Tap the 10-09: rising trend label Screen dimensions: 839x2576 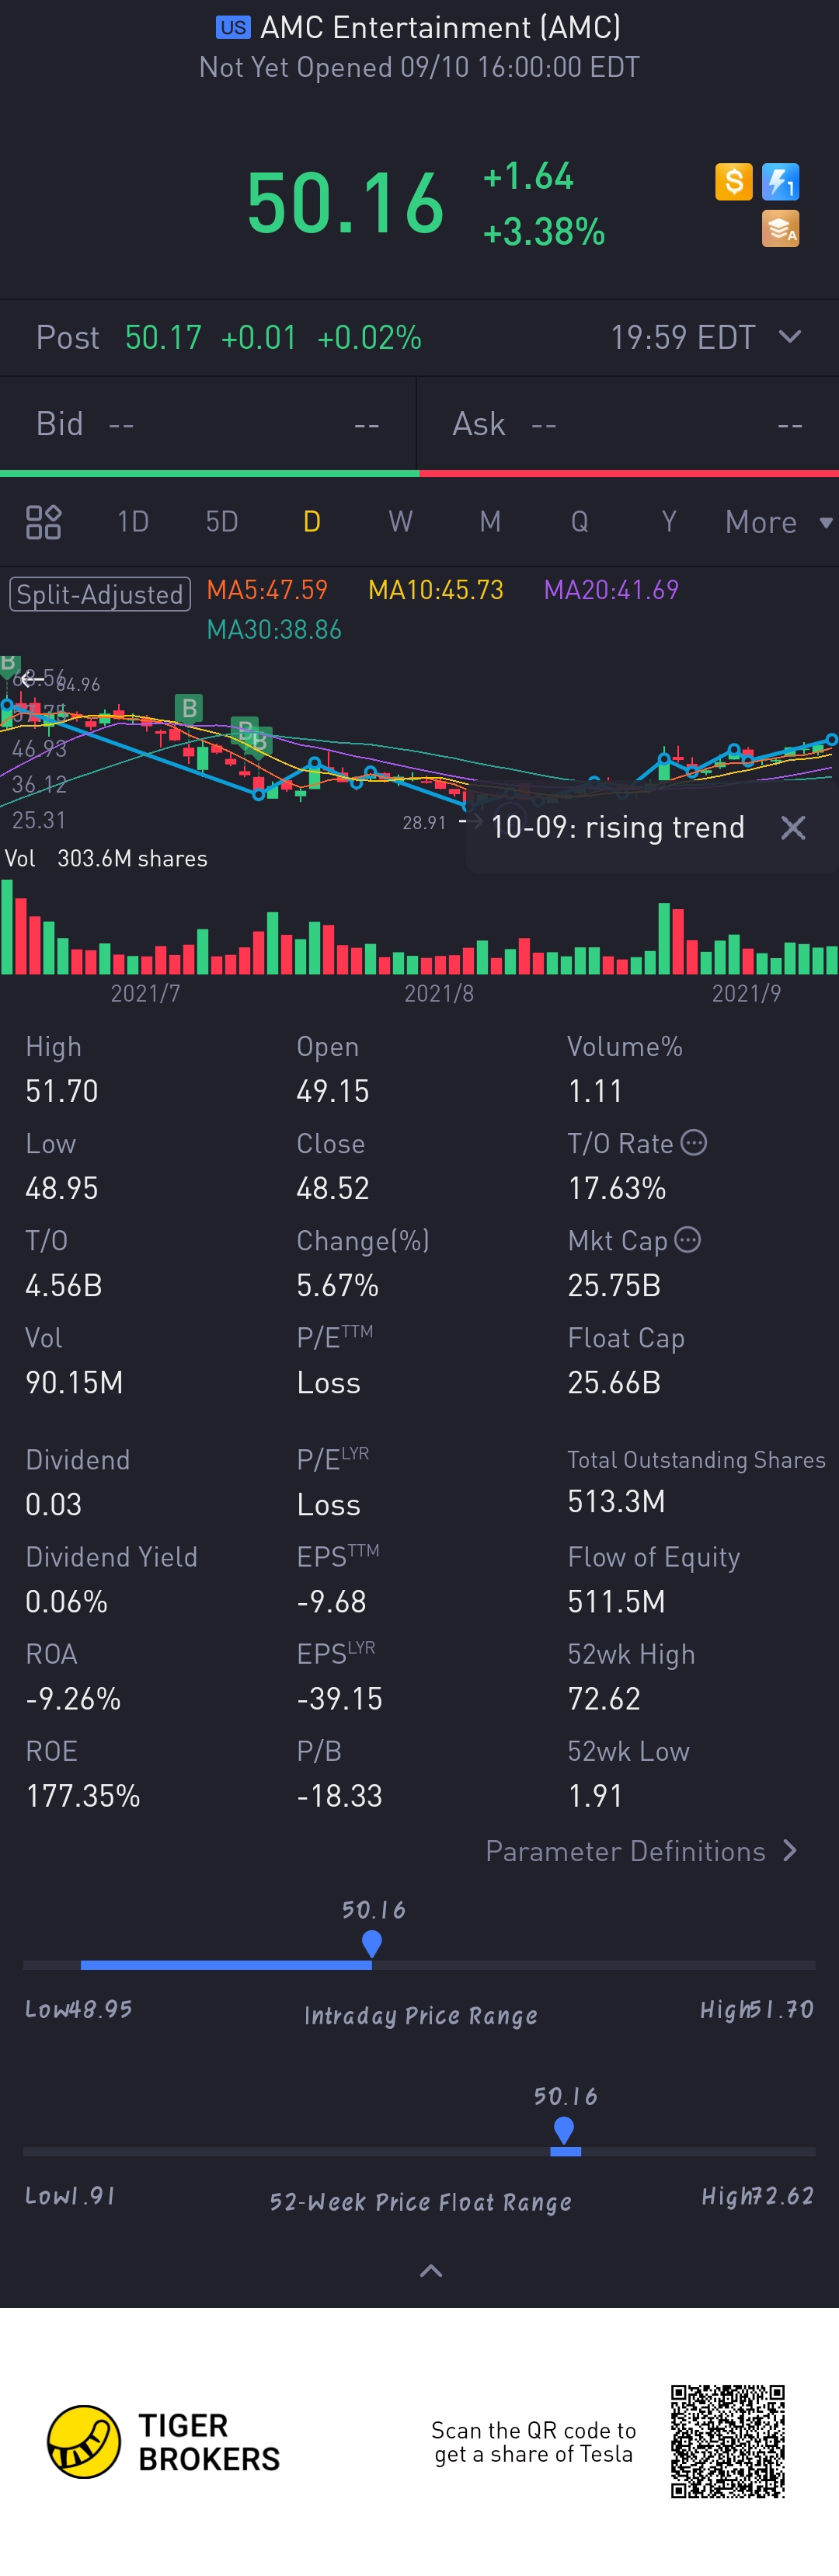click(617, 827)
